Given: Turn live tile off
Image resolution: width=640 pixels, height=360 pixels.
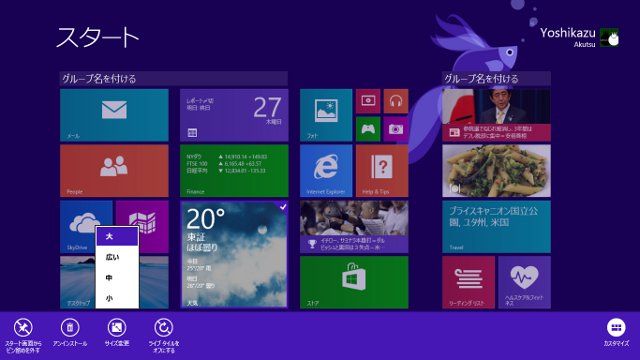Looking at the screenshot, I should [x=164, y=336].
